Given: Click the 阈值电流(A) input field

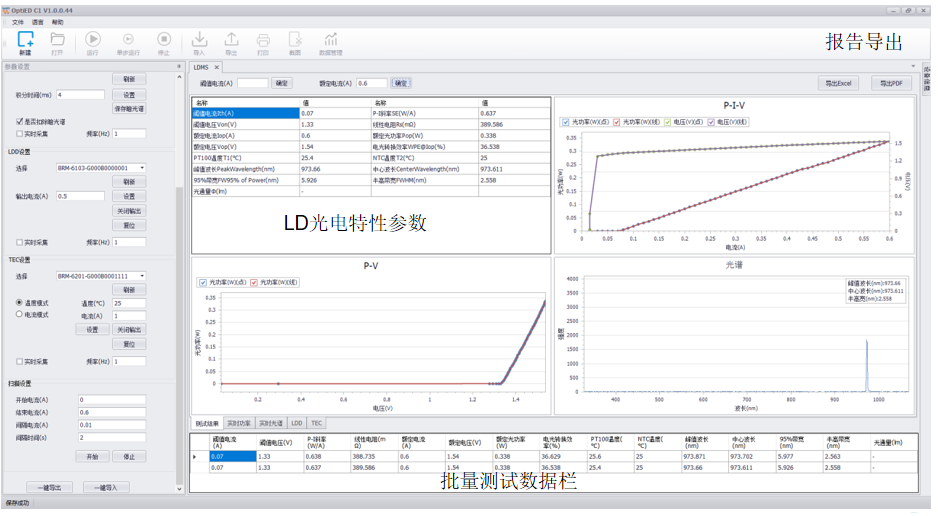Looking at the screenshot, I should click(252, 83).
